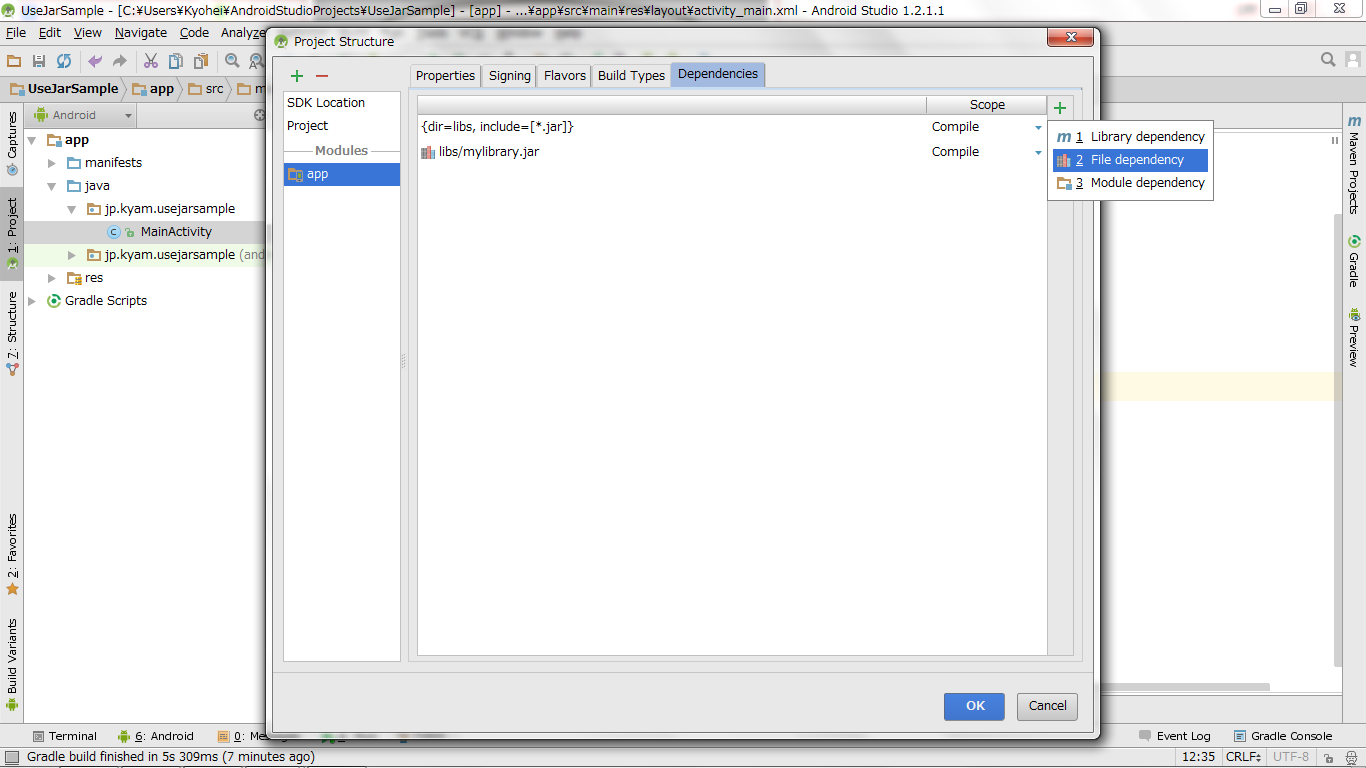Collapse the java folder
The width and height of the screenshot is (1366, 768).
point(52,186)
